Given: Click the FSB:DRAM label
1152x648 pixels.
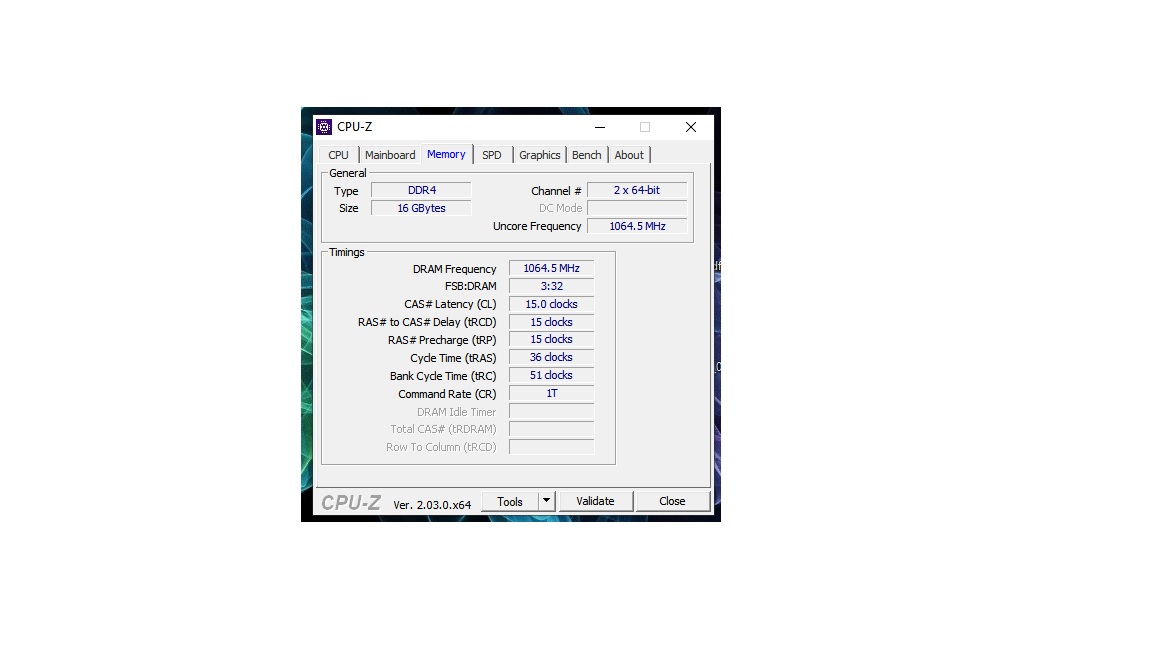Looking at the screenshot, I should pyautogui.click(x=471, y=287).
